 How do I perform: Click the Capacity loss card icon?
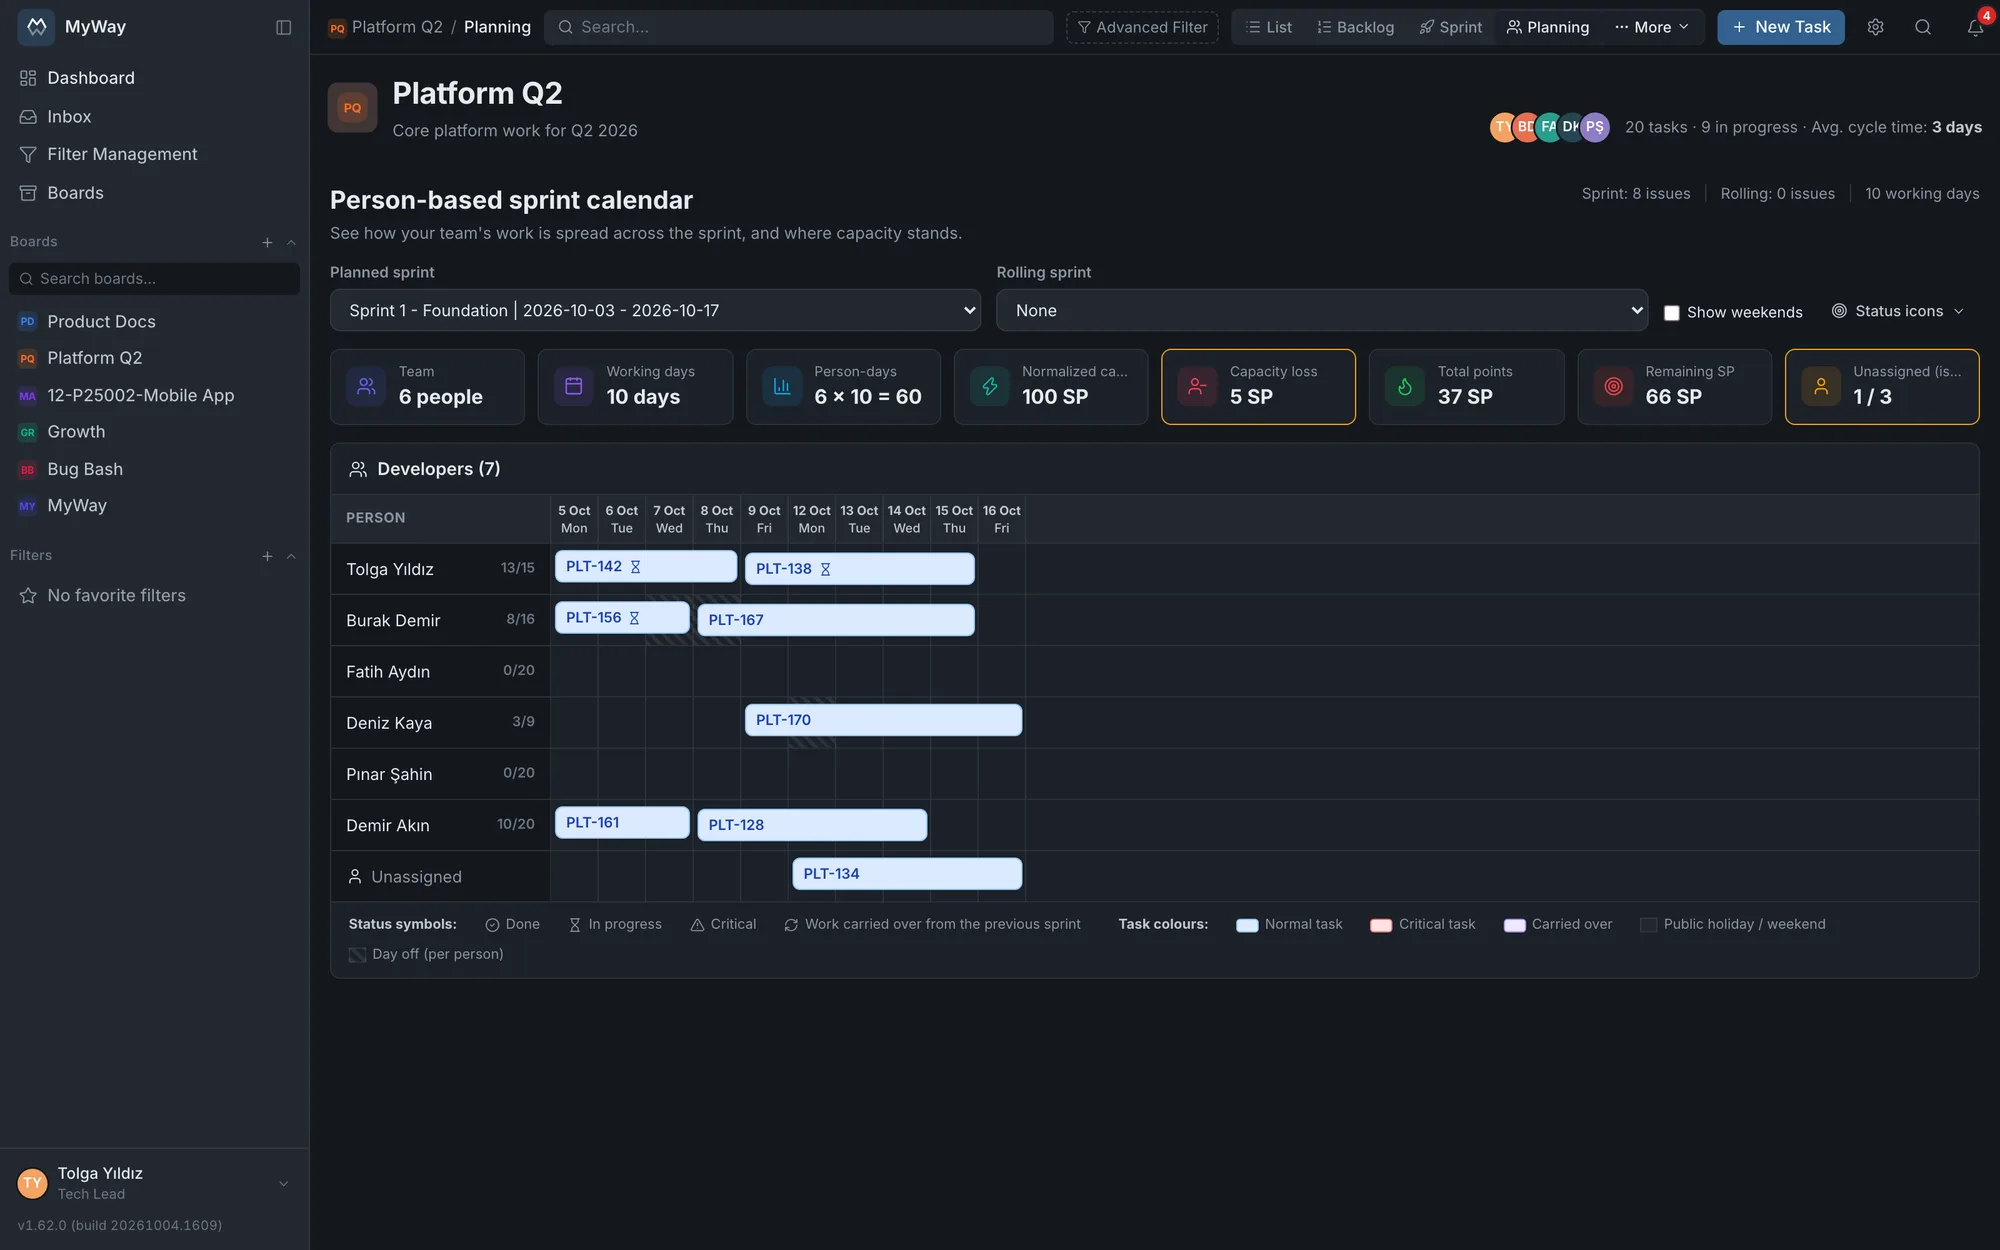click(1197, 386)
